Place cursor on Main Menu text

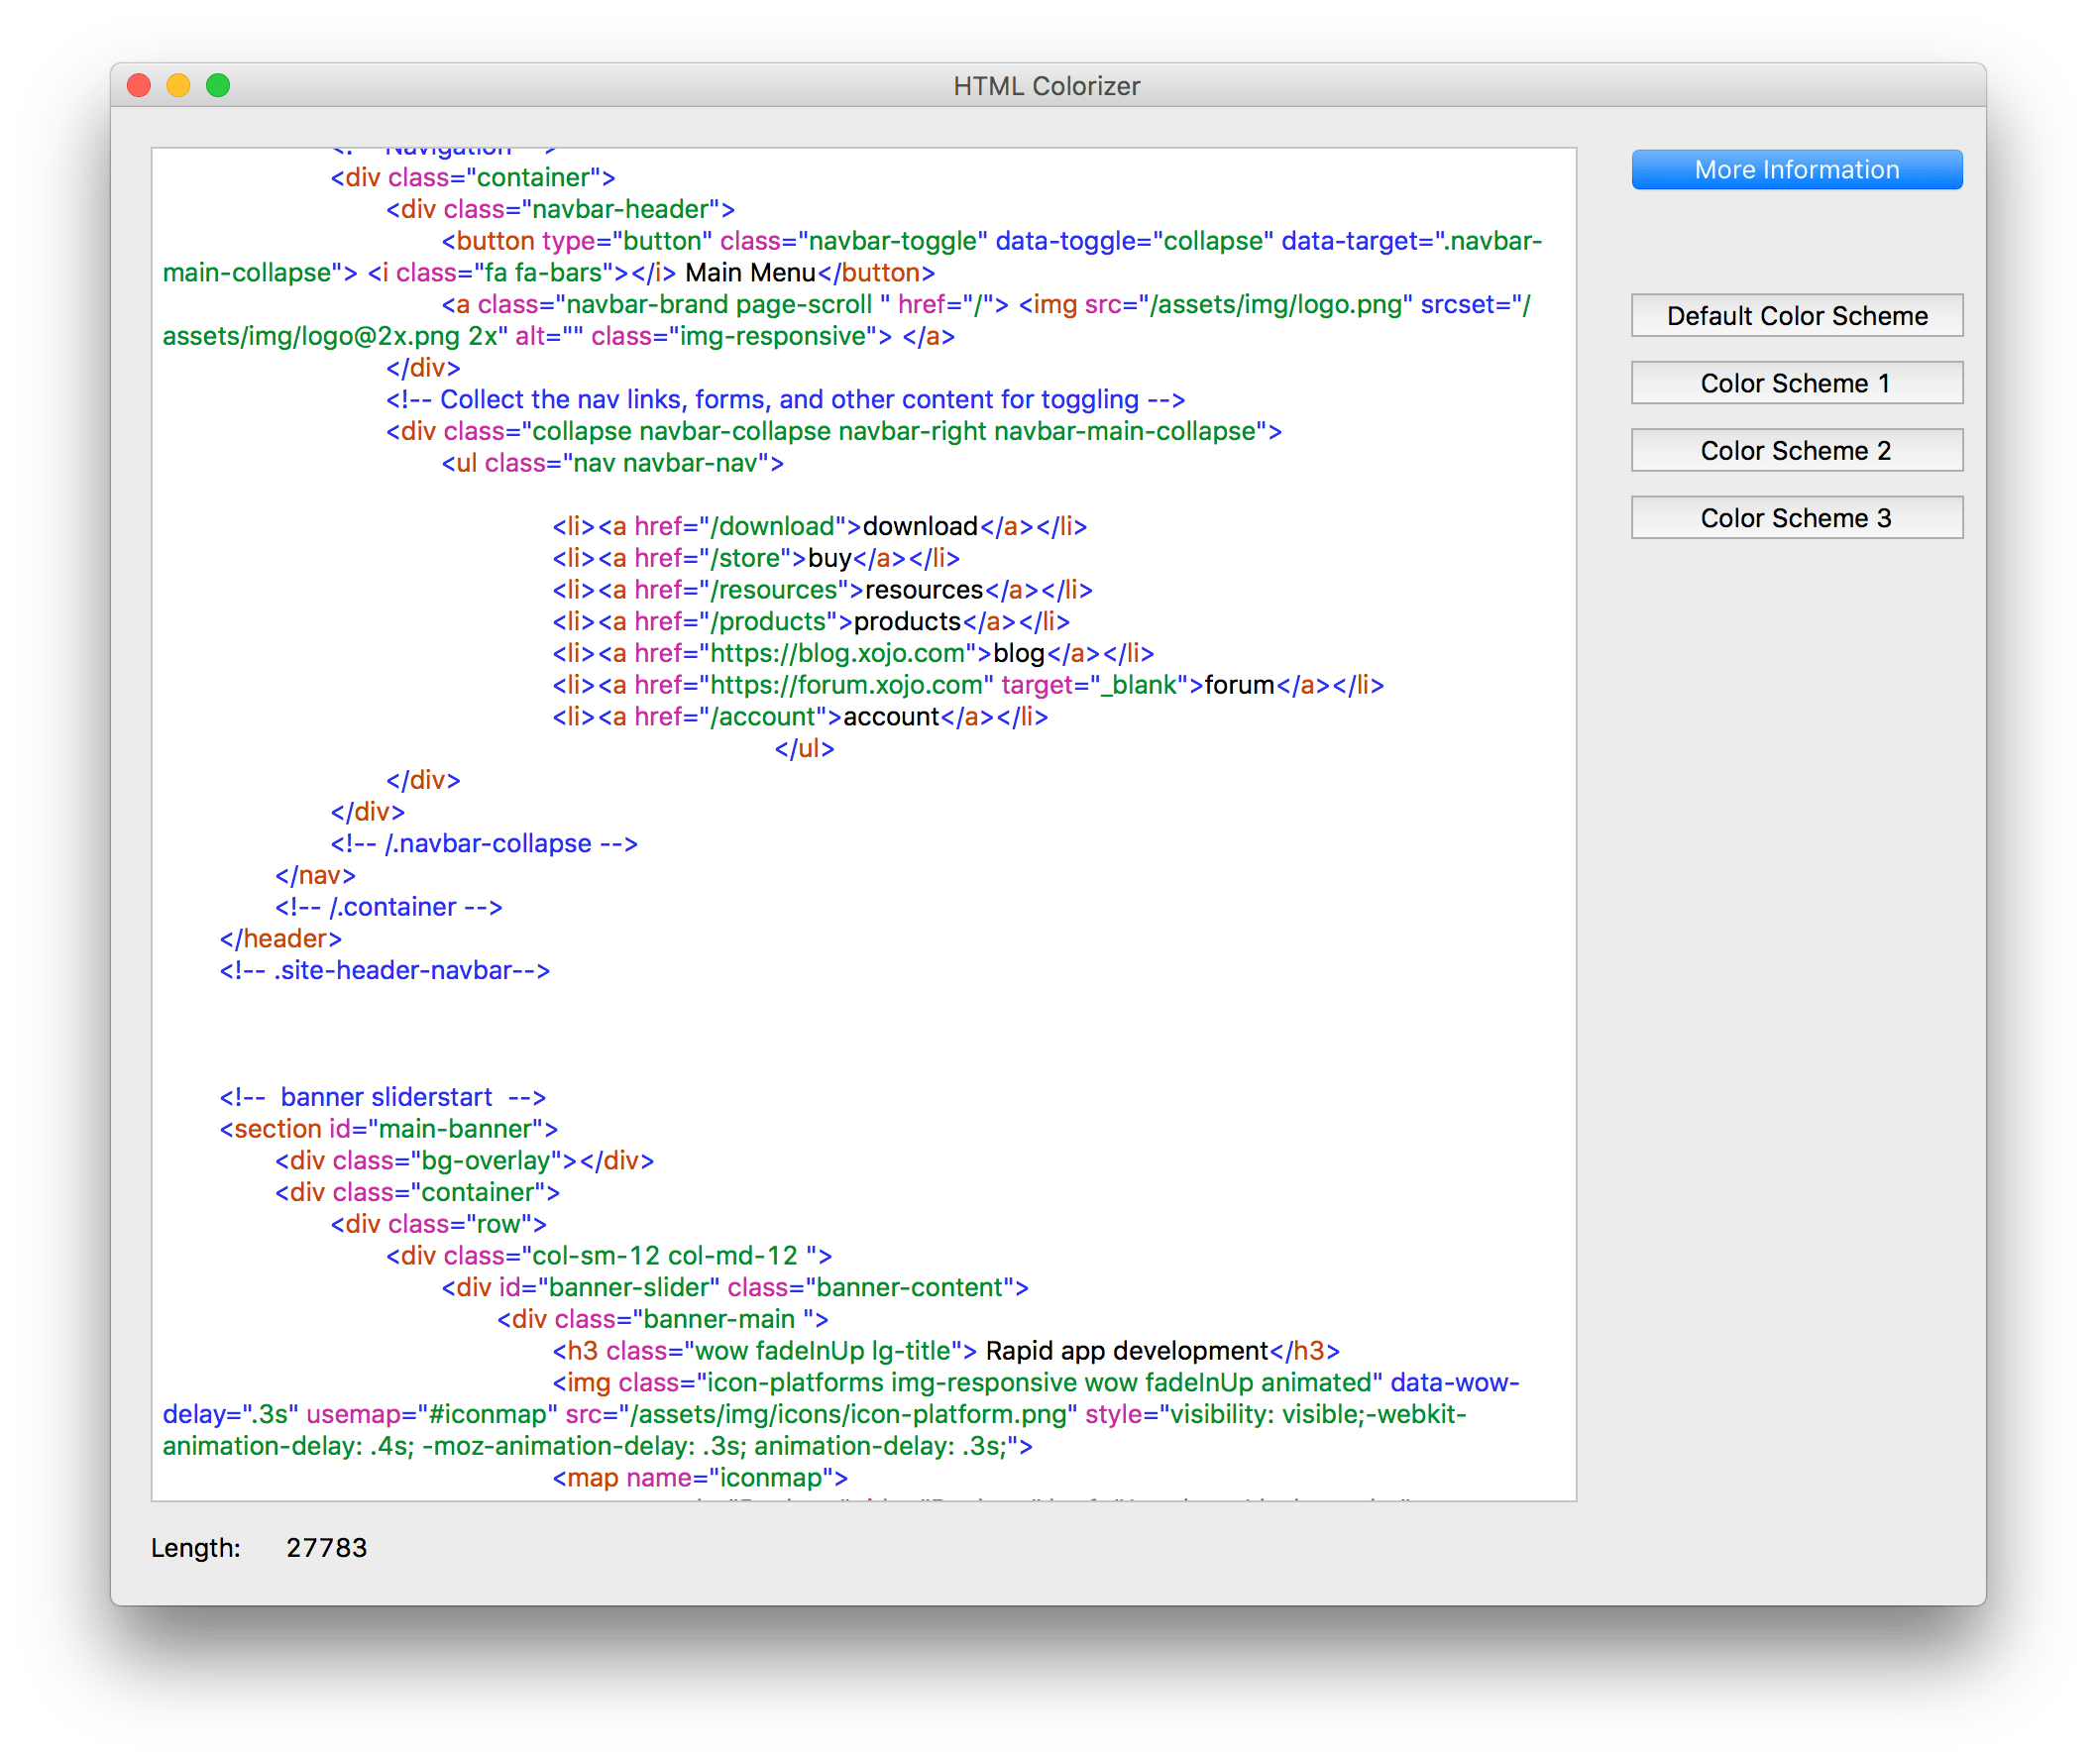[x=750, y=273]
